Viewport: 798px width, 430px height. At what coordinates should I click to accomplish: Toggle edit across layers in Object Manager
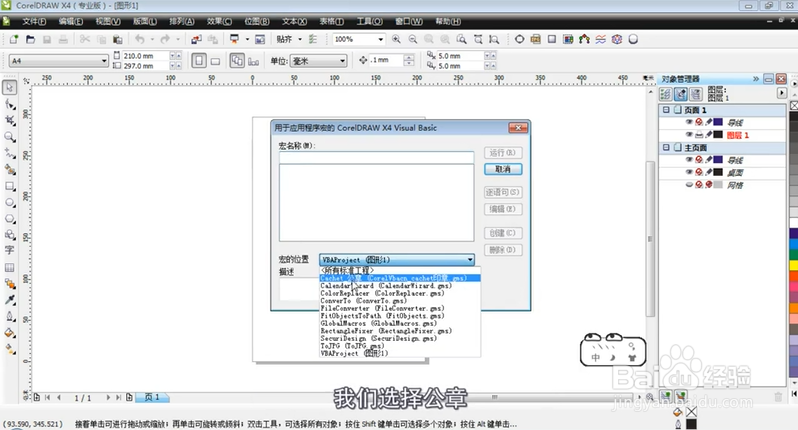point(680,94)
